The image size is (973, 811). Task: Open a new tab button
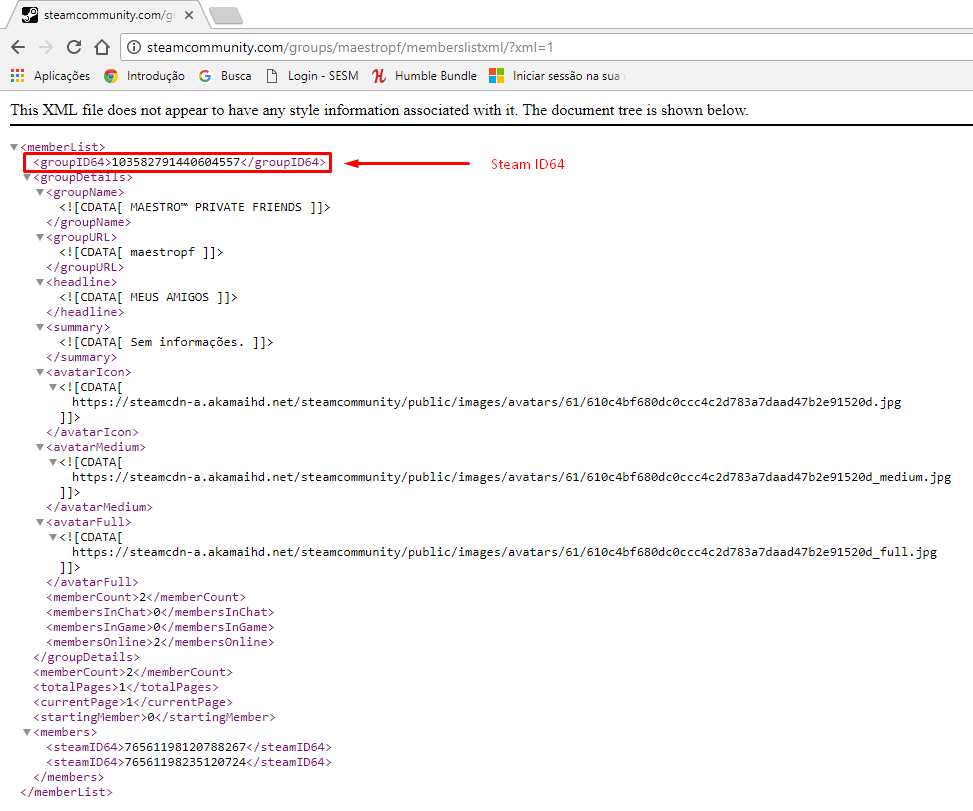pyautogui.click(x=226, y=16)
